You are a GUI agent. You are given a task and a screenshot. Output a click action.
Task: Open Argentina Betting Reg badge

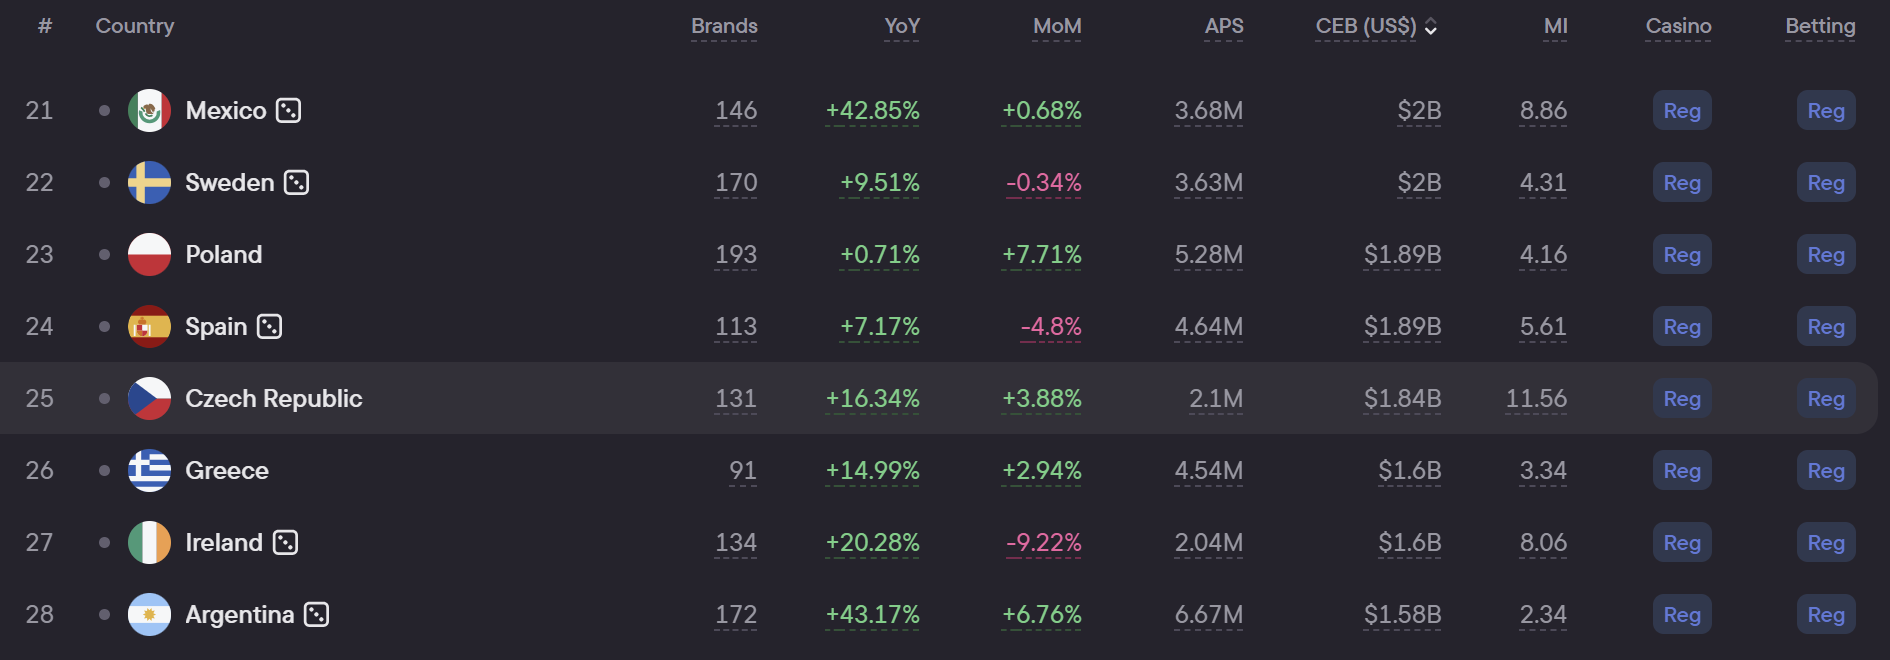1826,615
